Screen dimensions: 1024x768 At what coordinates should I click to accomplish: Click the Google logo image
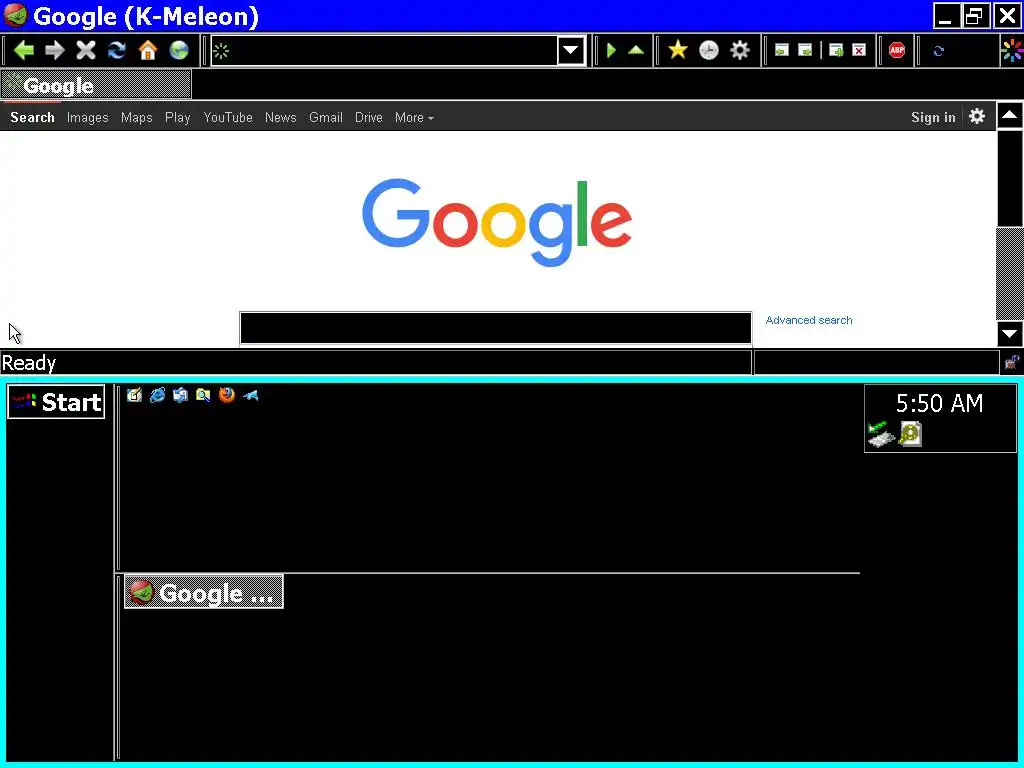point(496,222)
